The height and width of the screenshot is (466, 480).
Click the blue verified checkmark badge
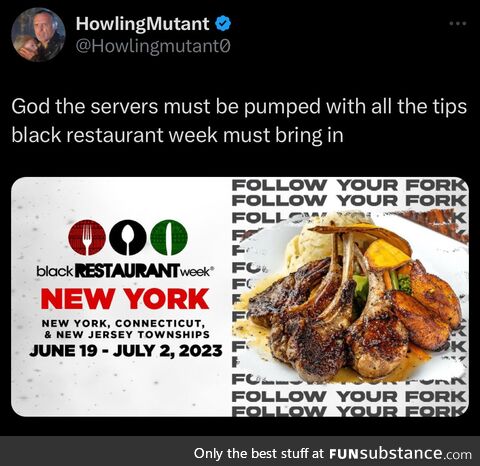[x=223, y=24]
